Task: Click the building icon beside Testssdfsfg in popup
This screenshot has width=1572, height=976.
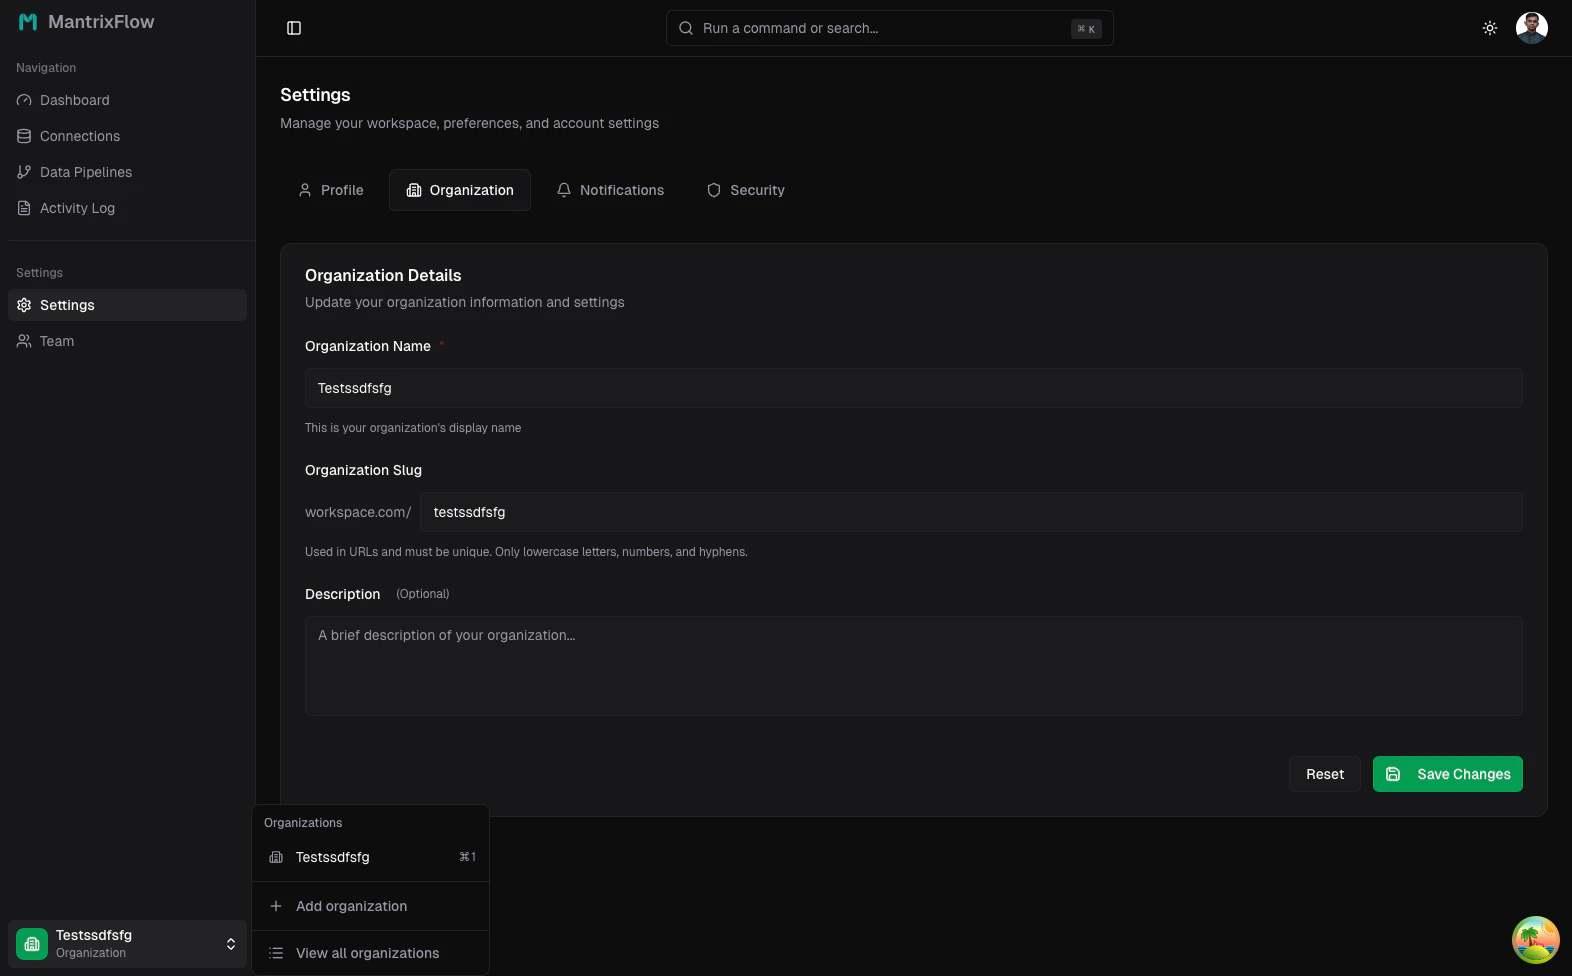Action: coord(276,857)
